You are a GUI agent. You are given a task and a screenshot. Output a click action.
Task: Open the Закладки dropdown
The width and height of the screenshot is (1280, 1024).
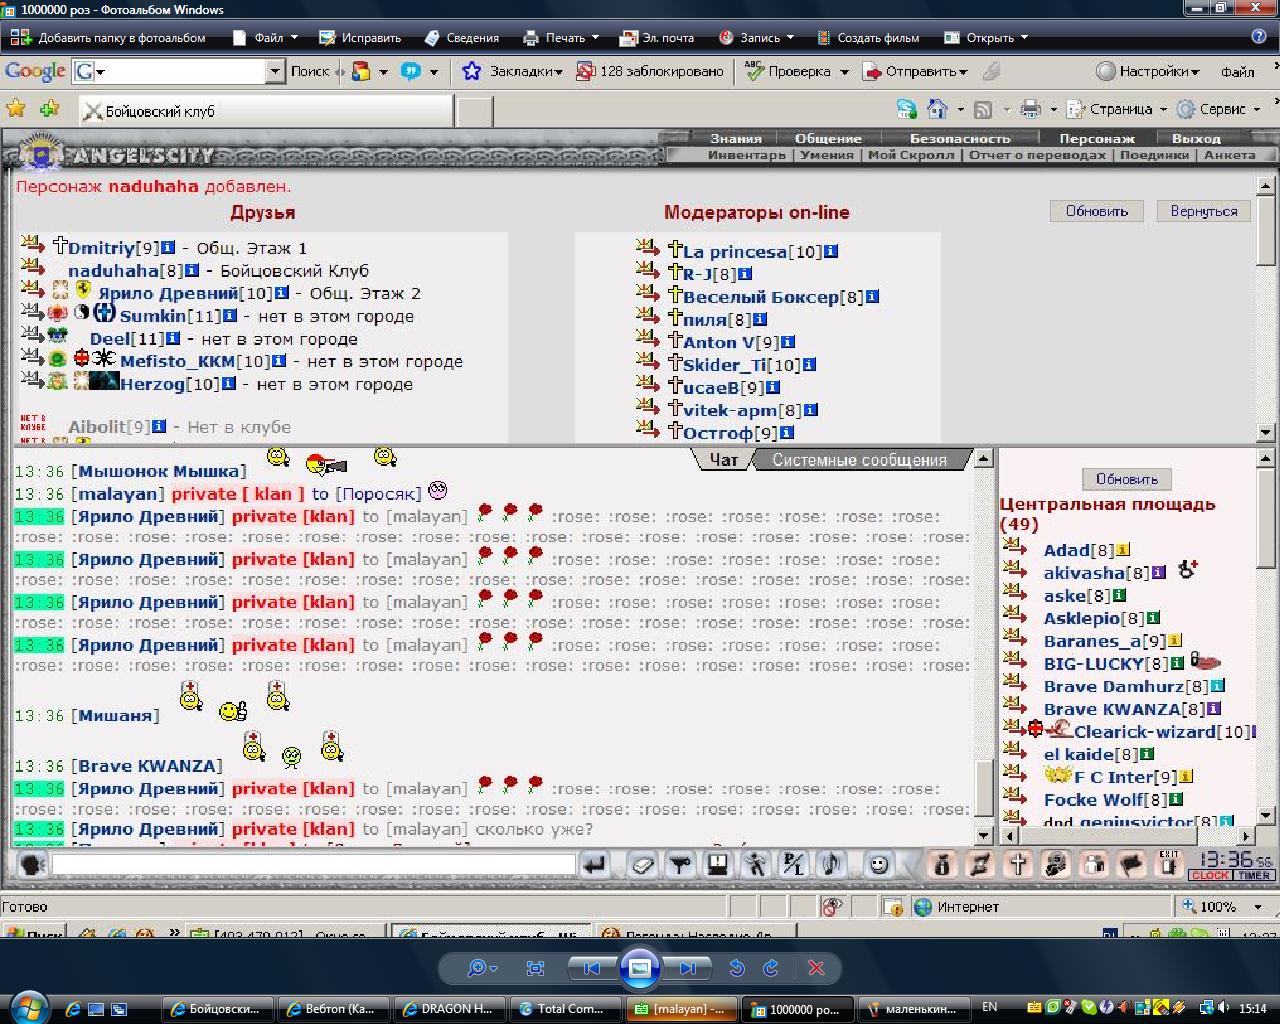(x=512, y=72)
